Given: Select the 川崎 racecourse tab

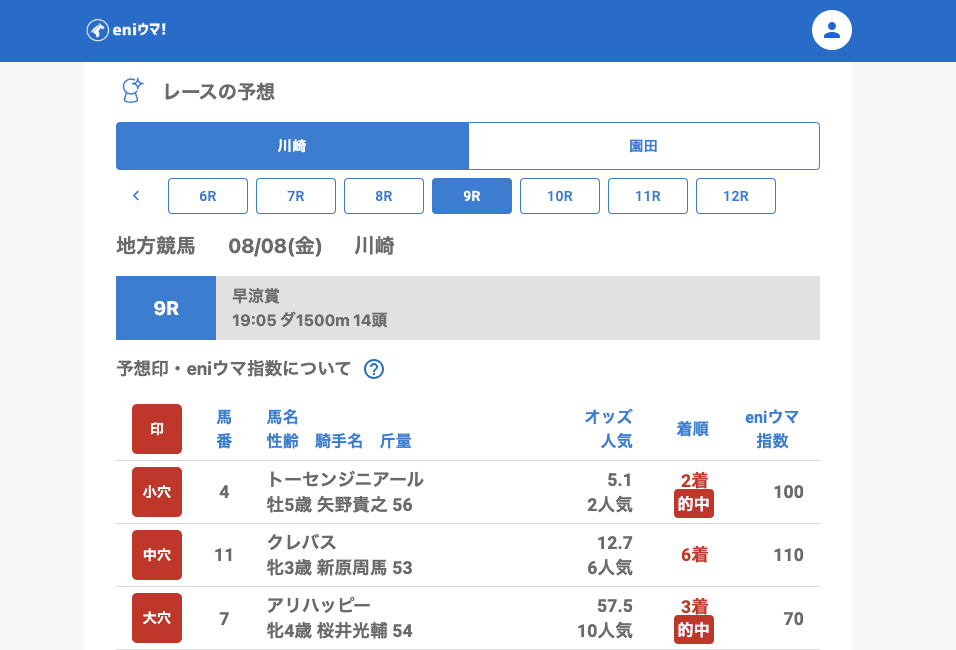Looking at the screenshot, I should tap(292, 146).
